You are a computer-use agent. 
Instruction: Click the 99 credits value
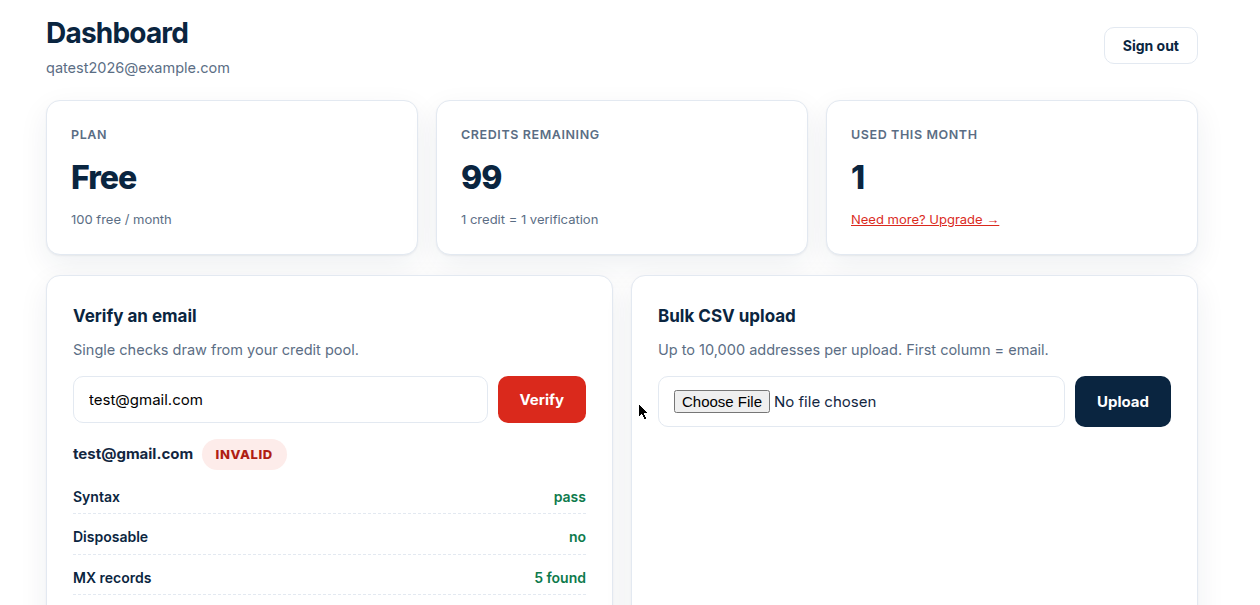coord(481,178)
